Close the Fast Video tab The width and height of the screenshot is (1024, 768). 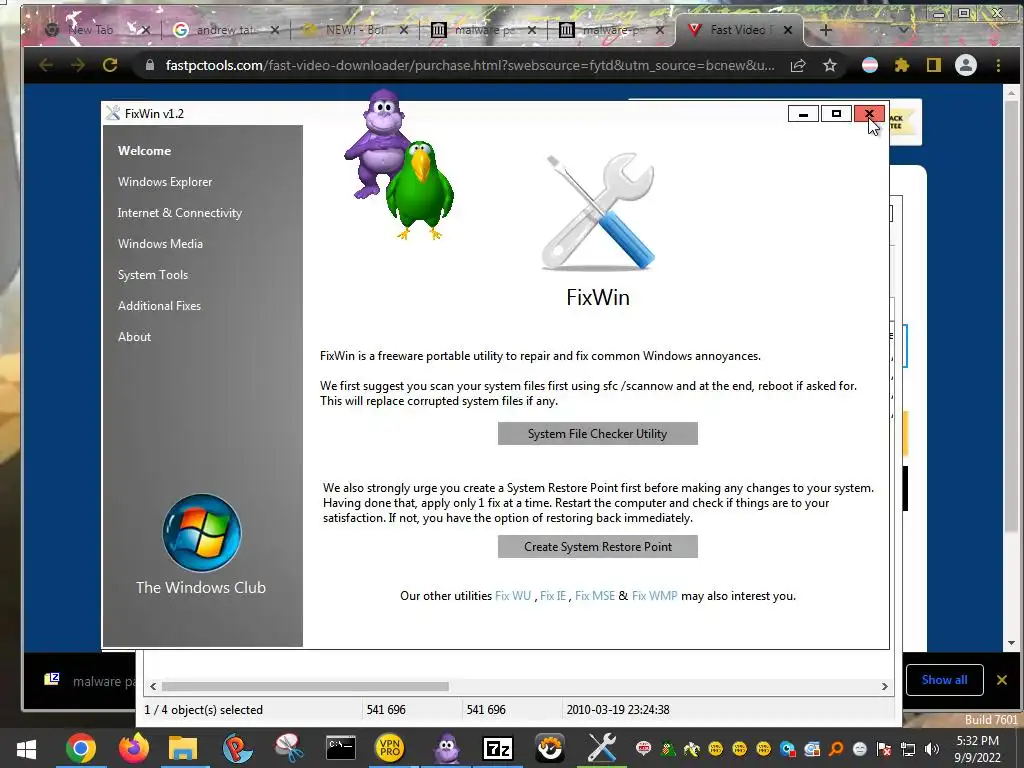click(788, 30)
